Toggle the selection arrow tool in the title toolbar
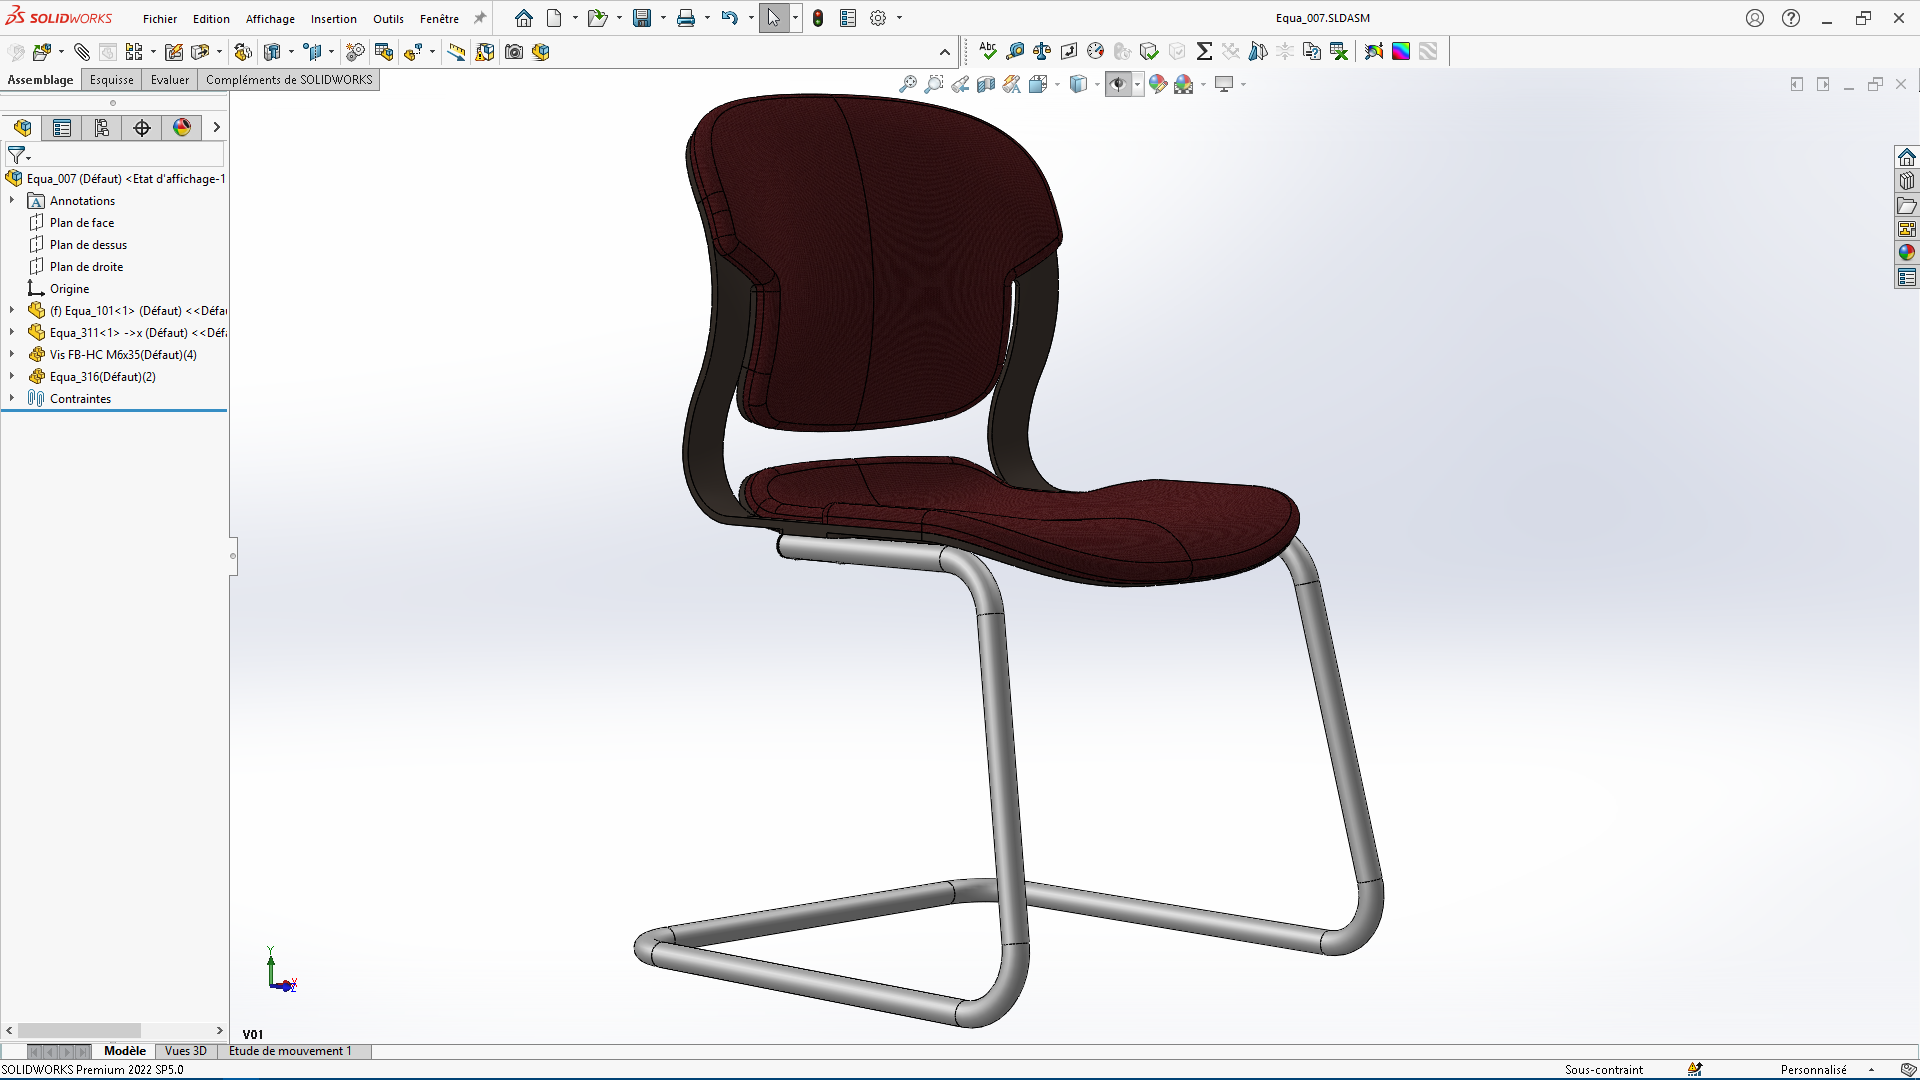The image size is (1920, 1080). pos(774,18)
